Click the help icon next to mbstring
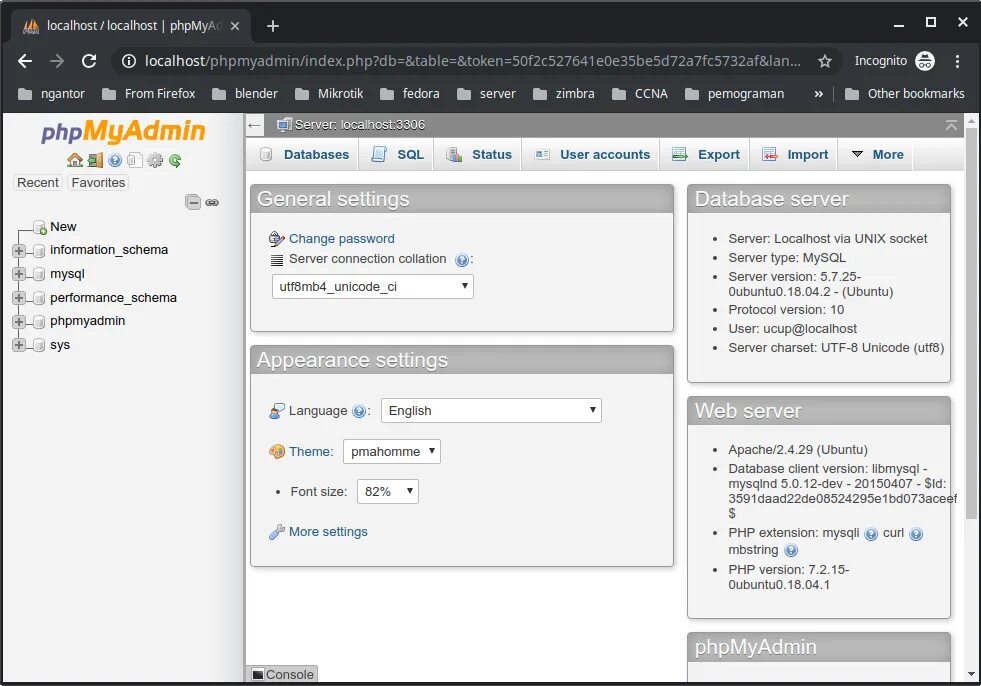 tap(791, 550)
